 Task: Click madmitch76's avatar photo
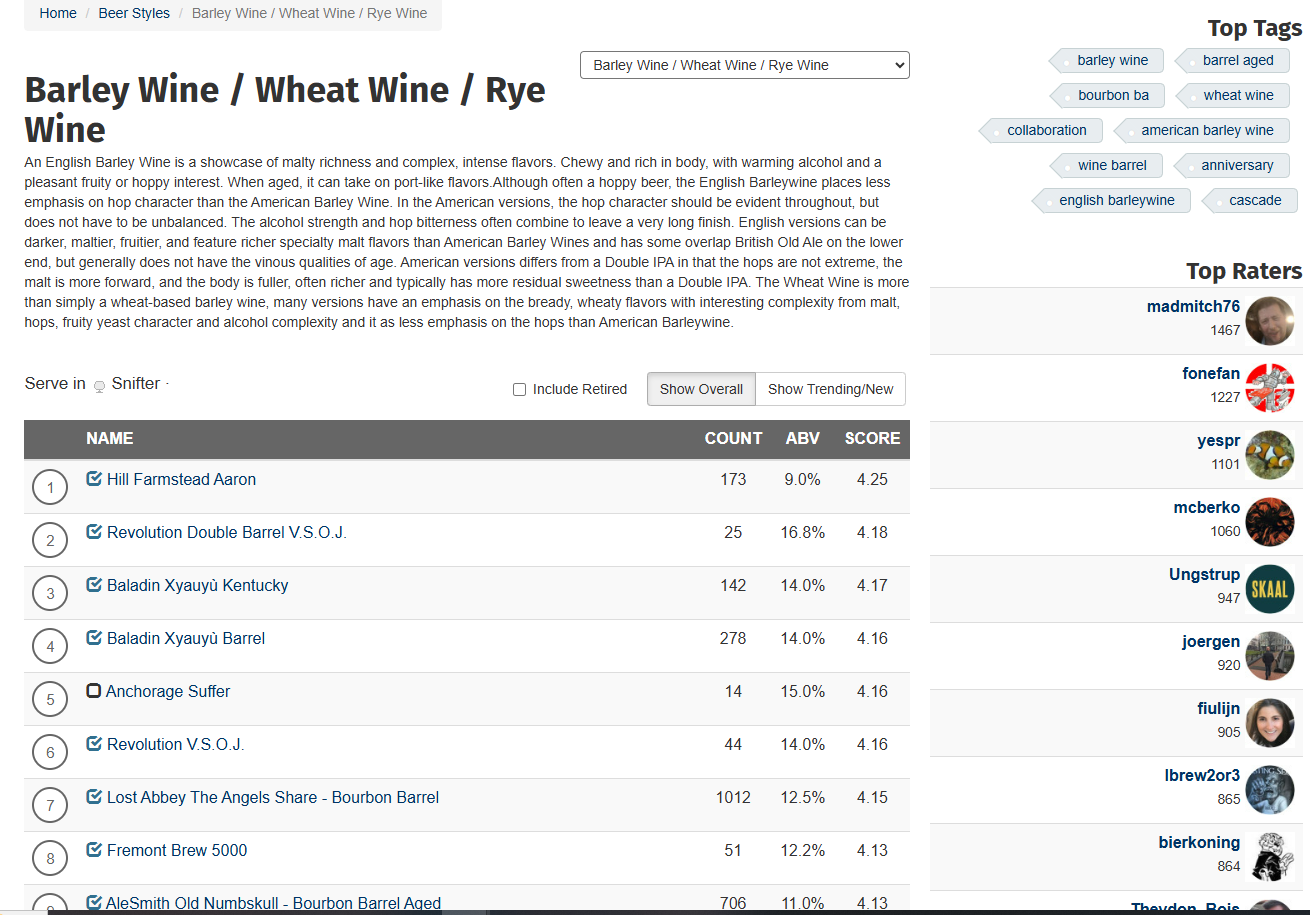(1270, 321)
